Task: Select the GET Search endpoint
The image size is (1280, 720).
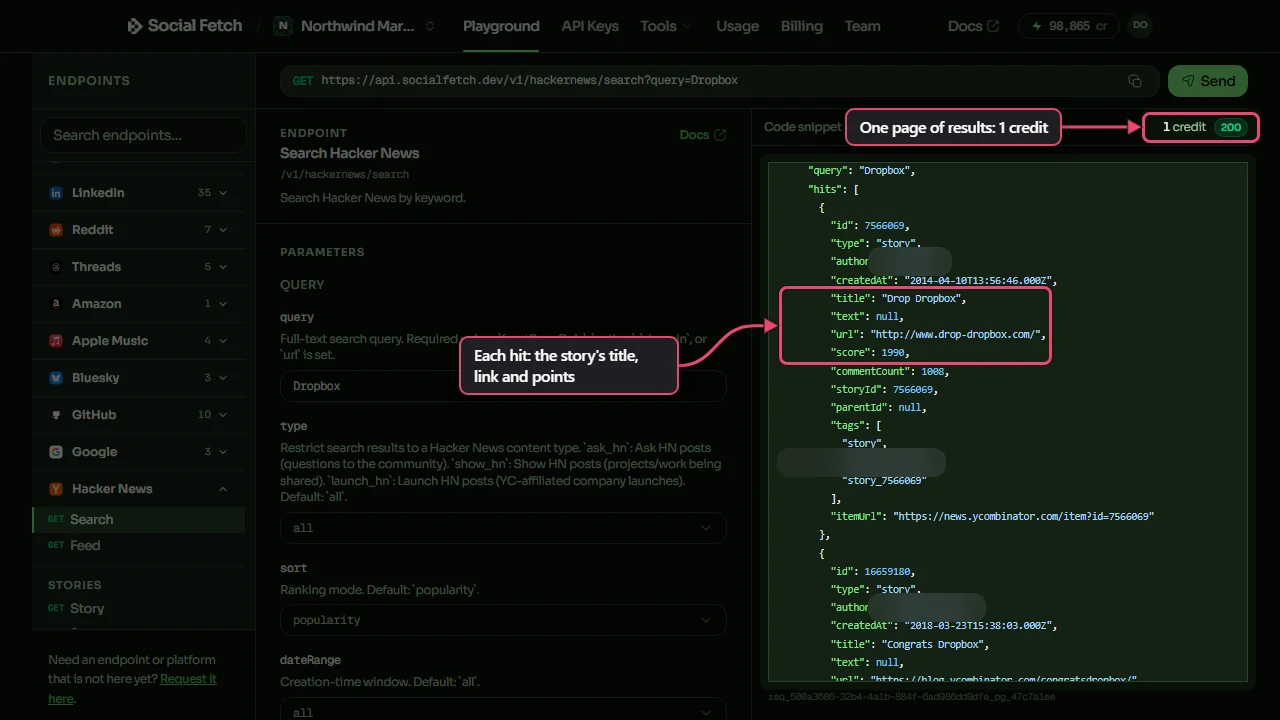Action: [x=138, y=520]
